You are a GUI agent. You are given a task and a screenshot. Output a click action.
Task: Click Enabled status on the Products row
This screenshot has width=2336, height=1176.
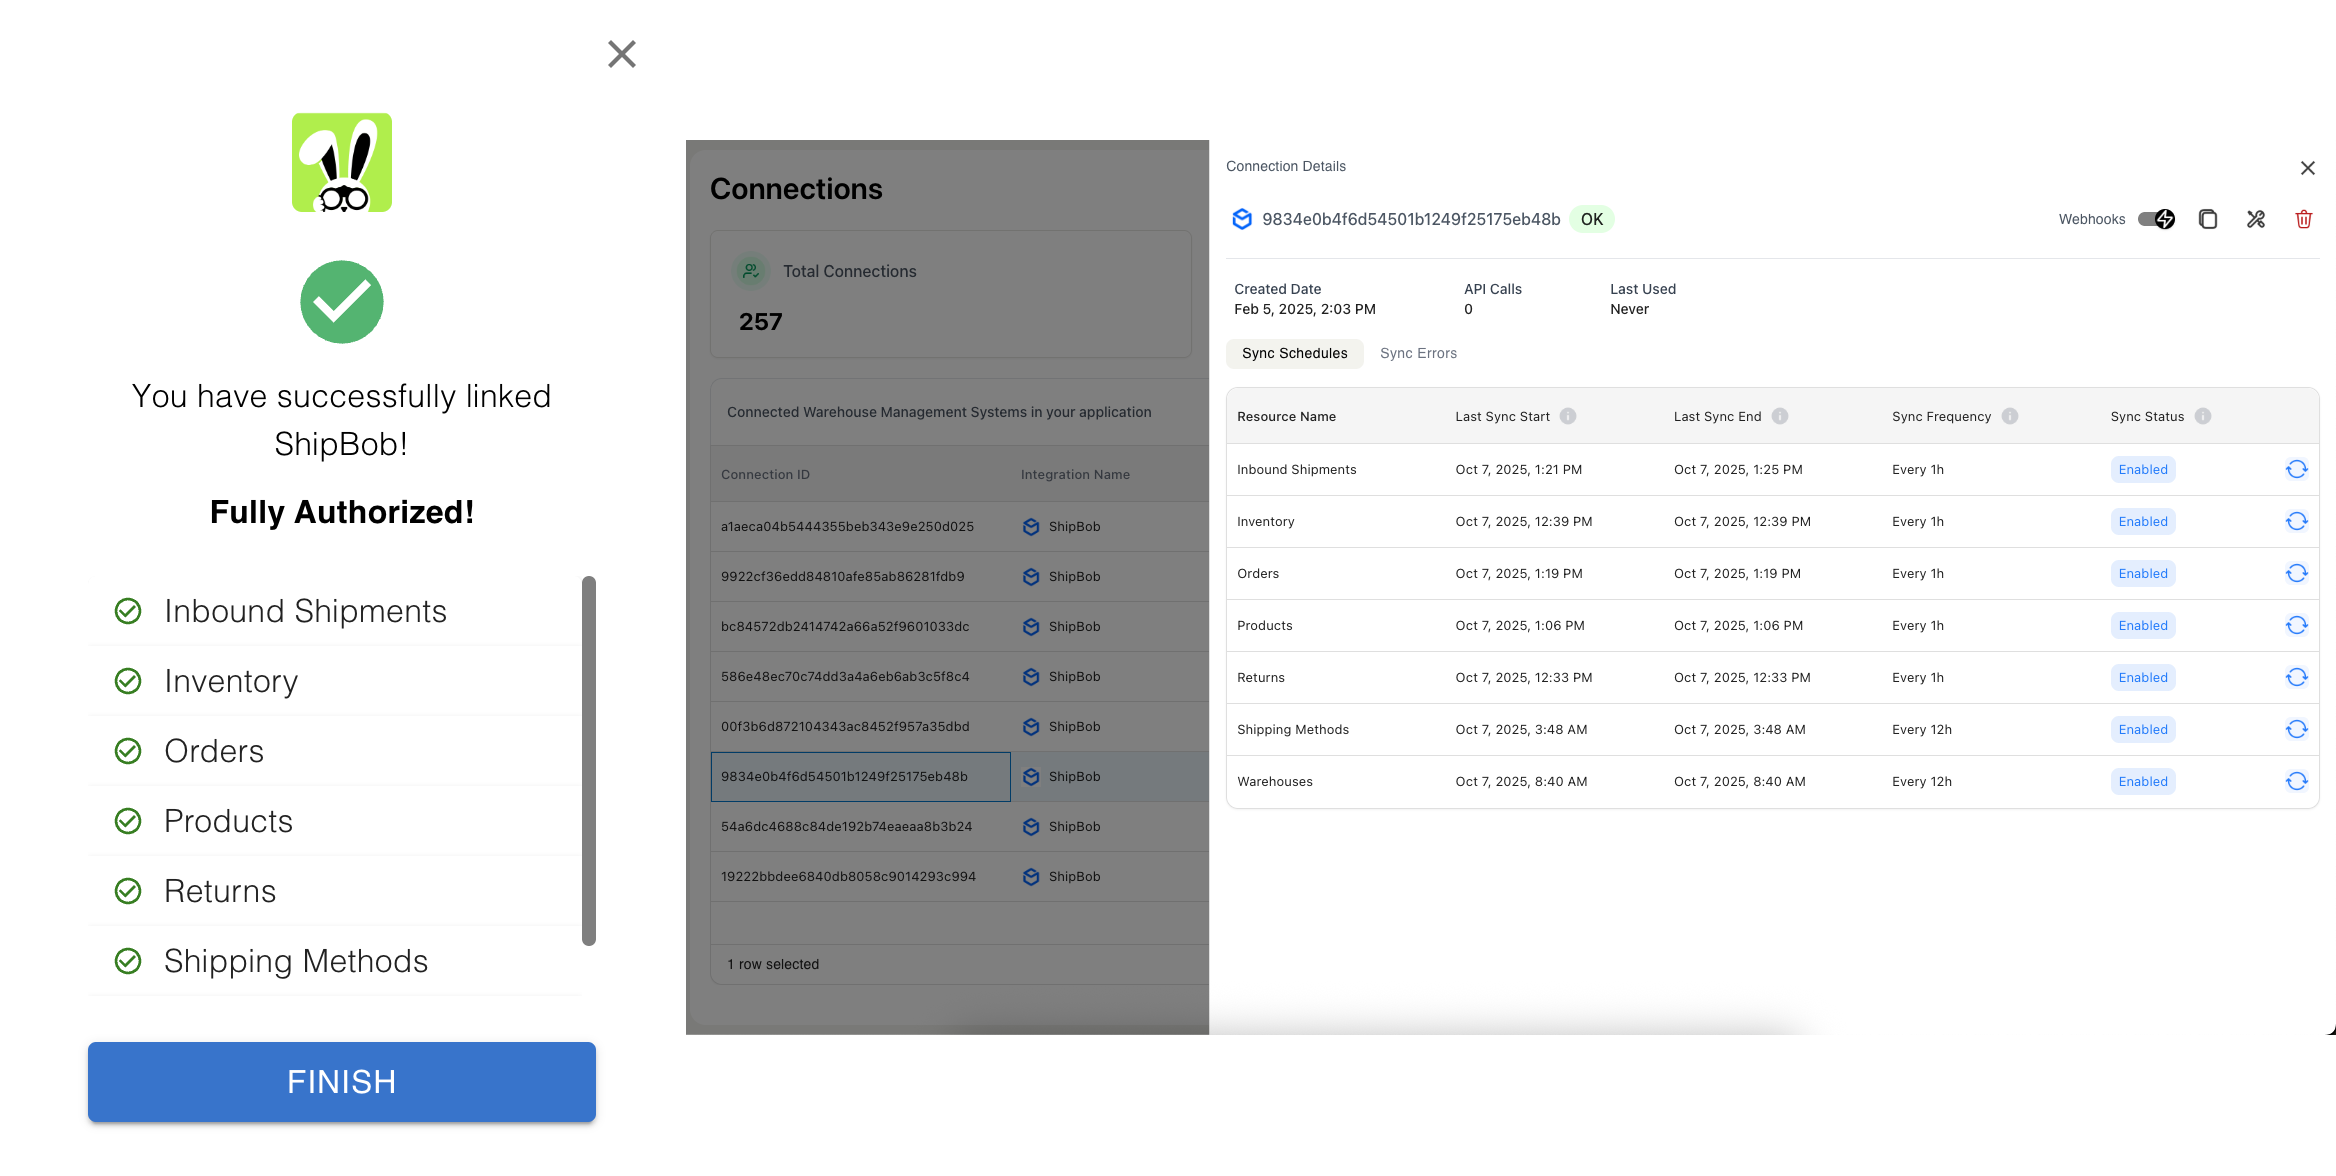tap(2142, 625)
